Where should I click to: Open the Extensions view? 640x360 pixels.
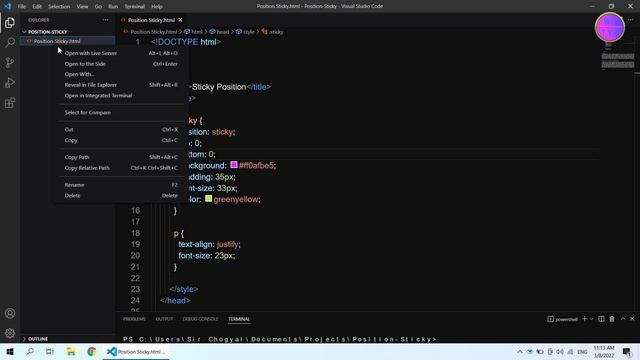(10, 102)
